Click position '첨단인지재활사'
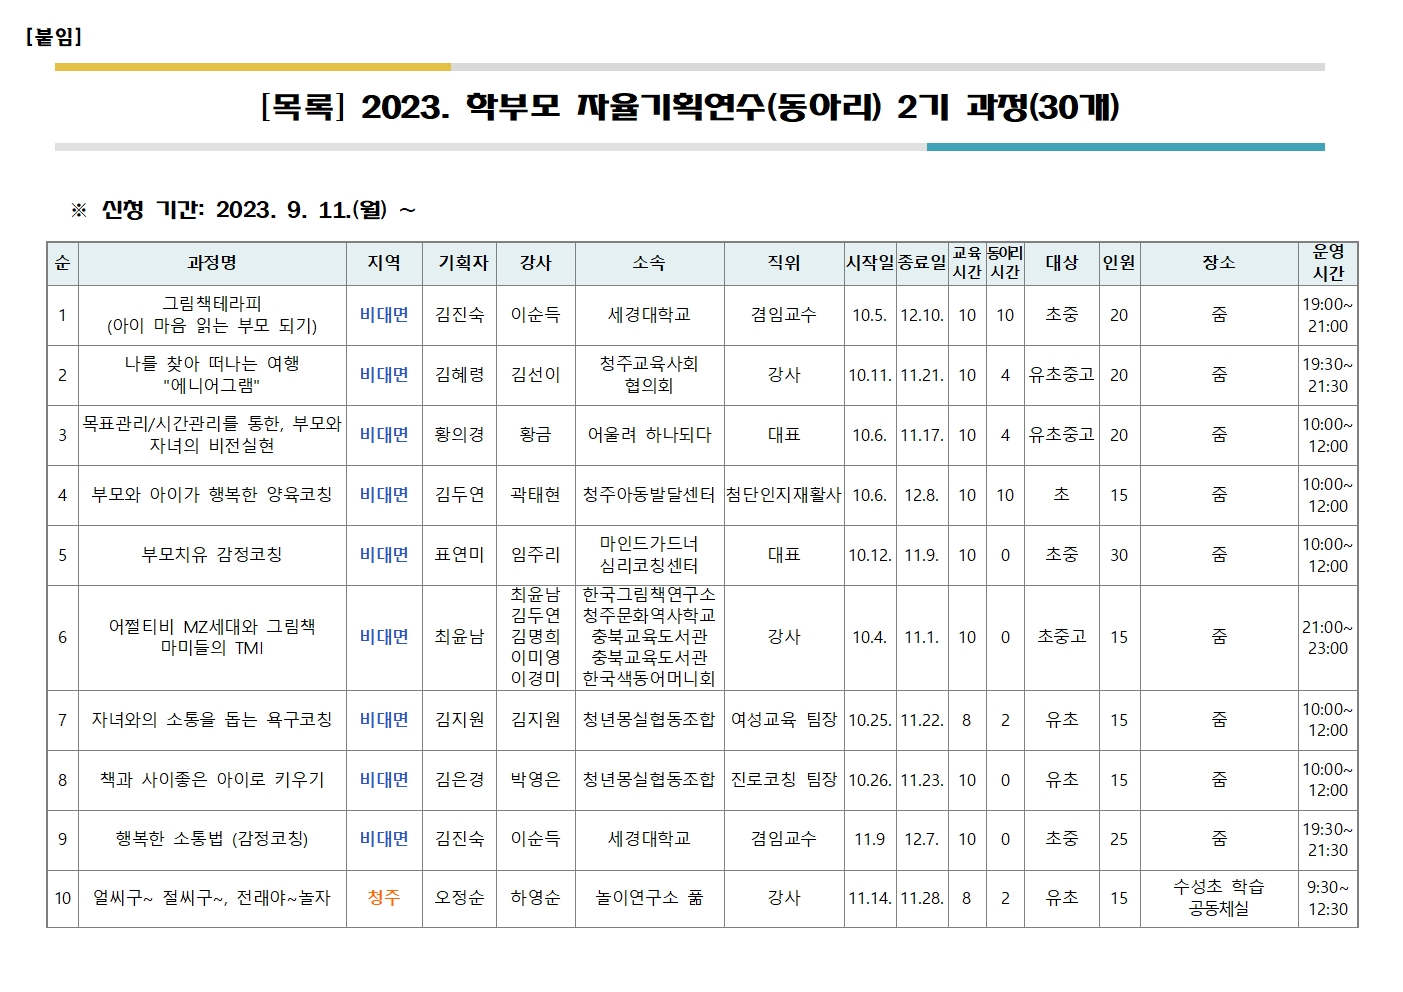The width and height of the screenshot is (1403, 992). pyautogui.click(x=784, y=495)
